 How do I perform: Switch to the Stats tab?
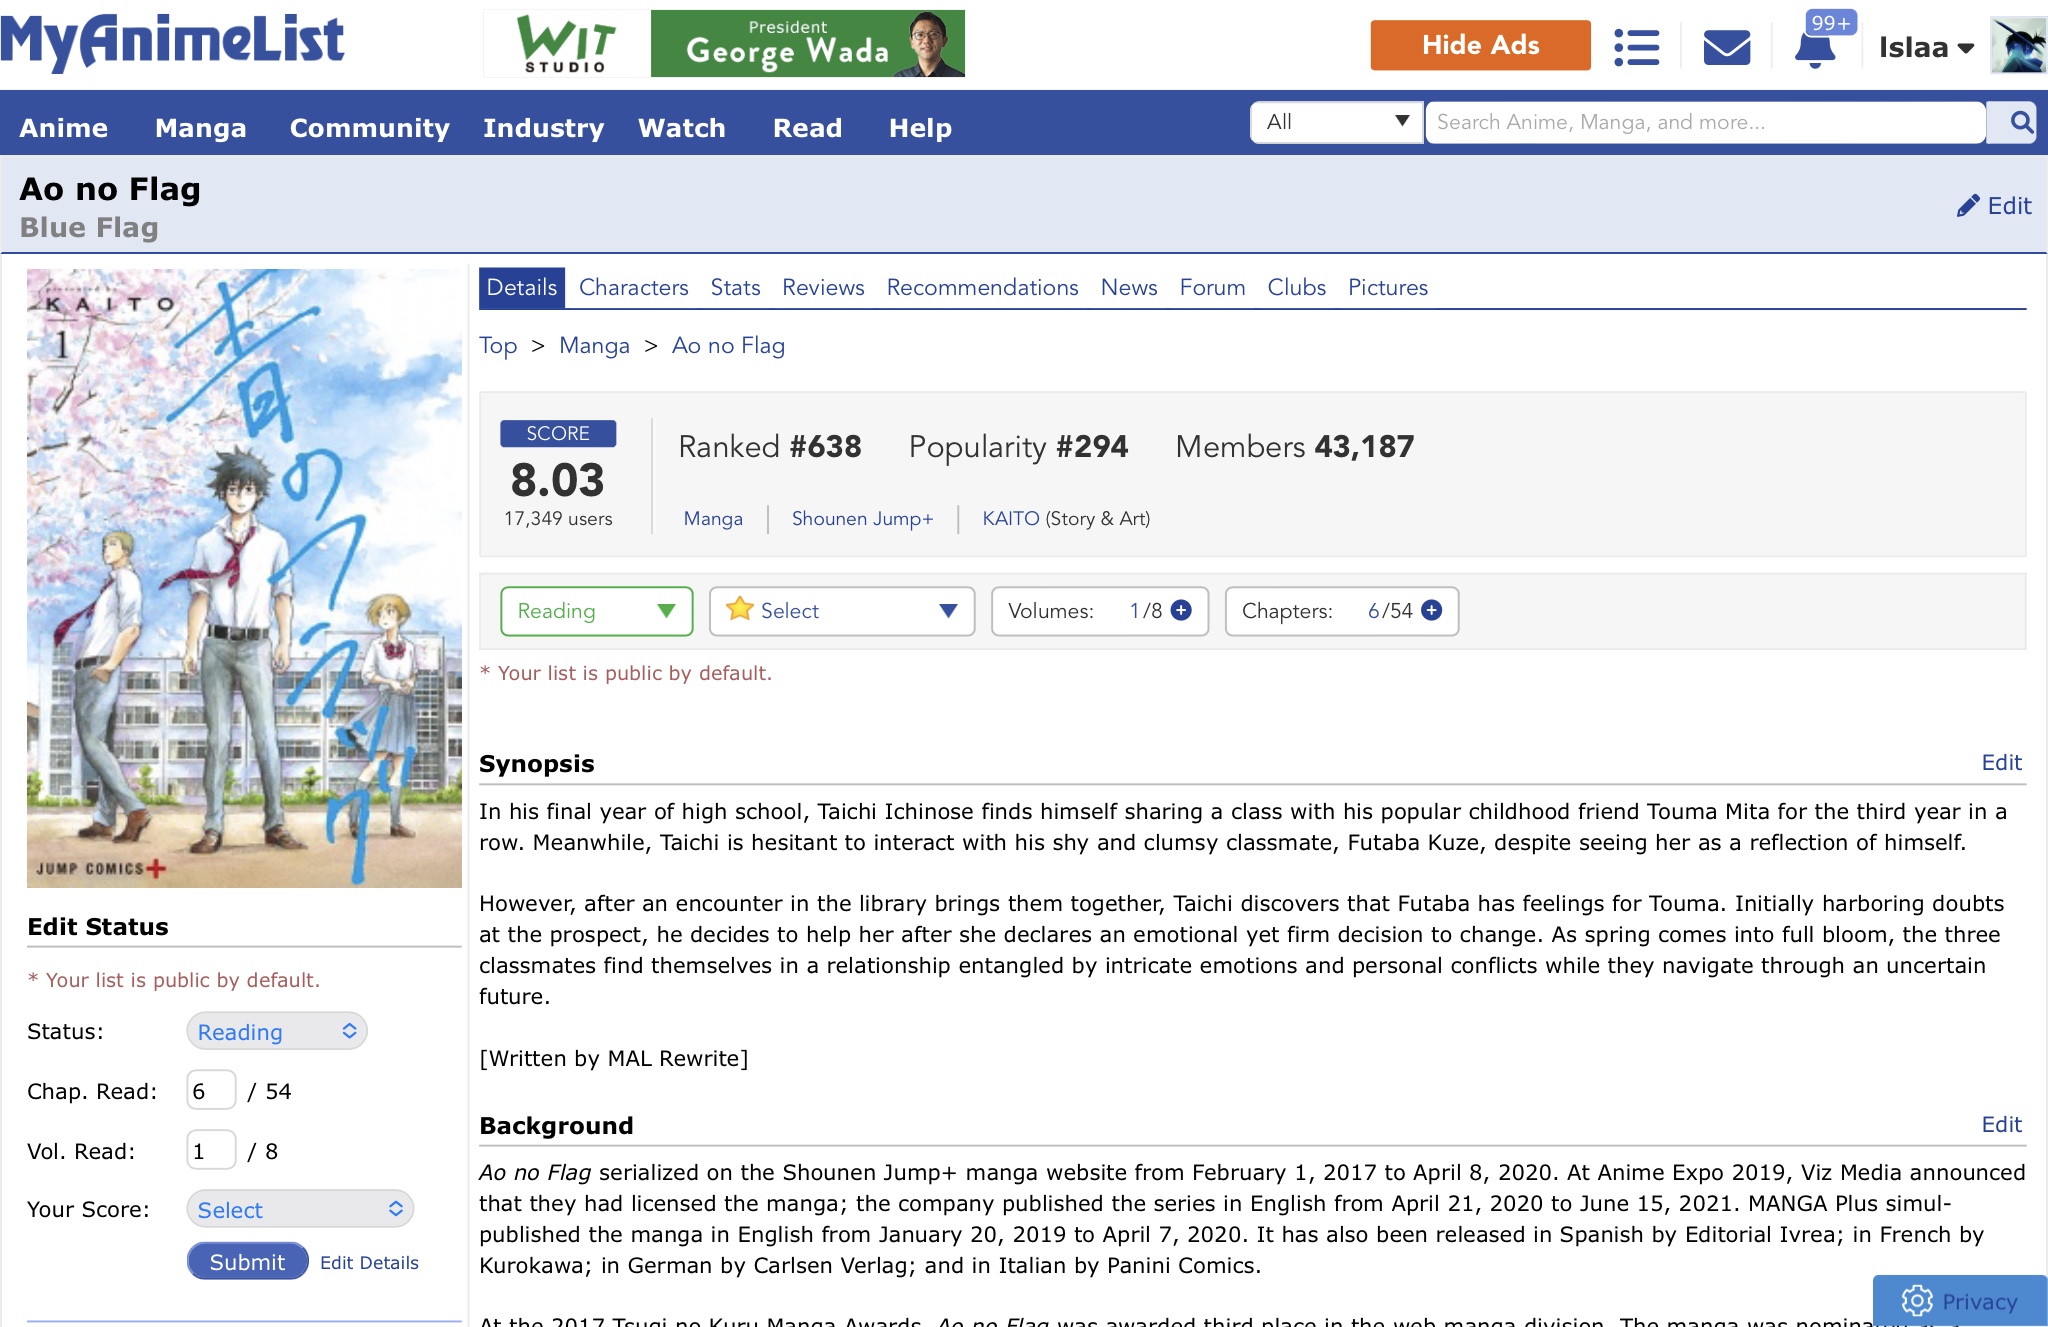[x=735, y=288]
